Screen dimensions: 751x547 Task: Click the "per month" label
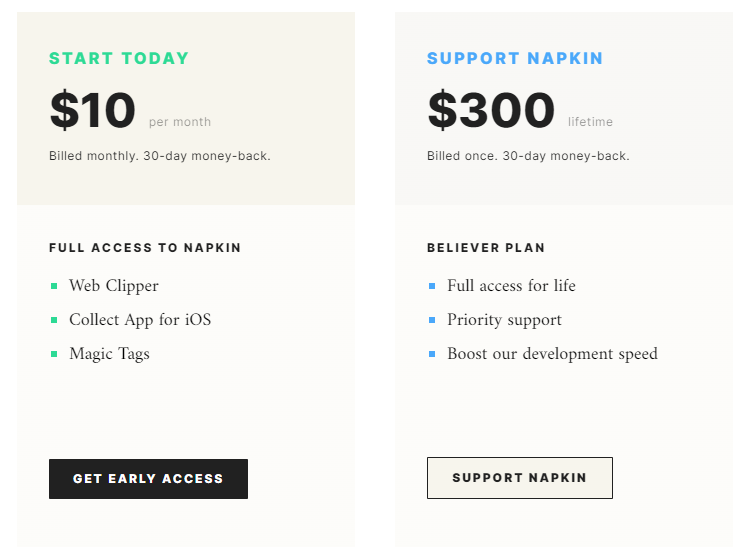click(x=180, y=122)
